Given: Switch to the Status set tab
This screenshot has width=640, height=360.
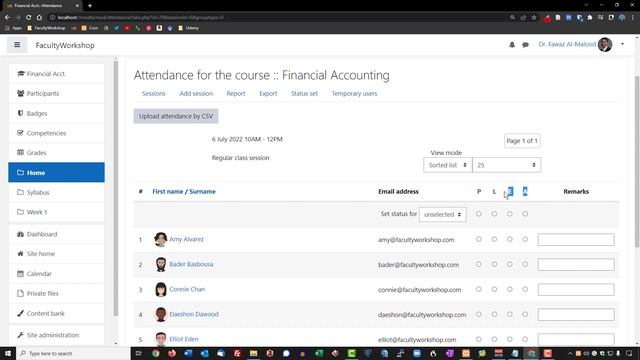Looking at the screenshot, I should pos(304,93).
